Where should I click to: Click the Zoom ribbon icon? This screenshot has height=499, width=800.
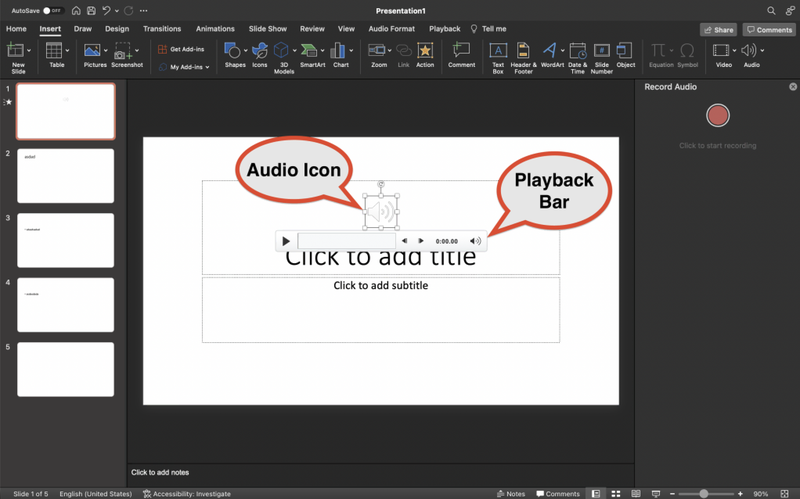[x=377, y=51]
